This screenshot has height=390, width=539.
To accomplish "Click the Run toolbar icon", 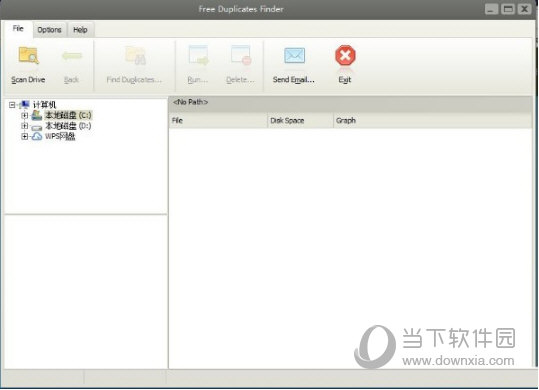I will tap(198, 55).
